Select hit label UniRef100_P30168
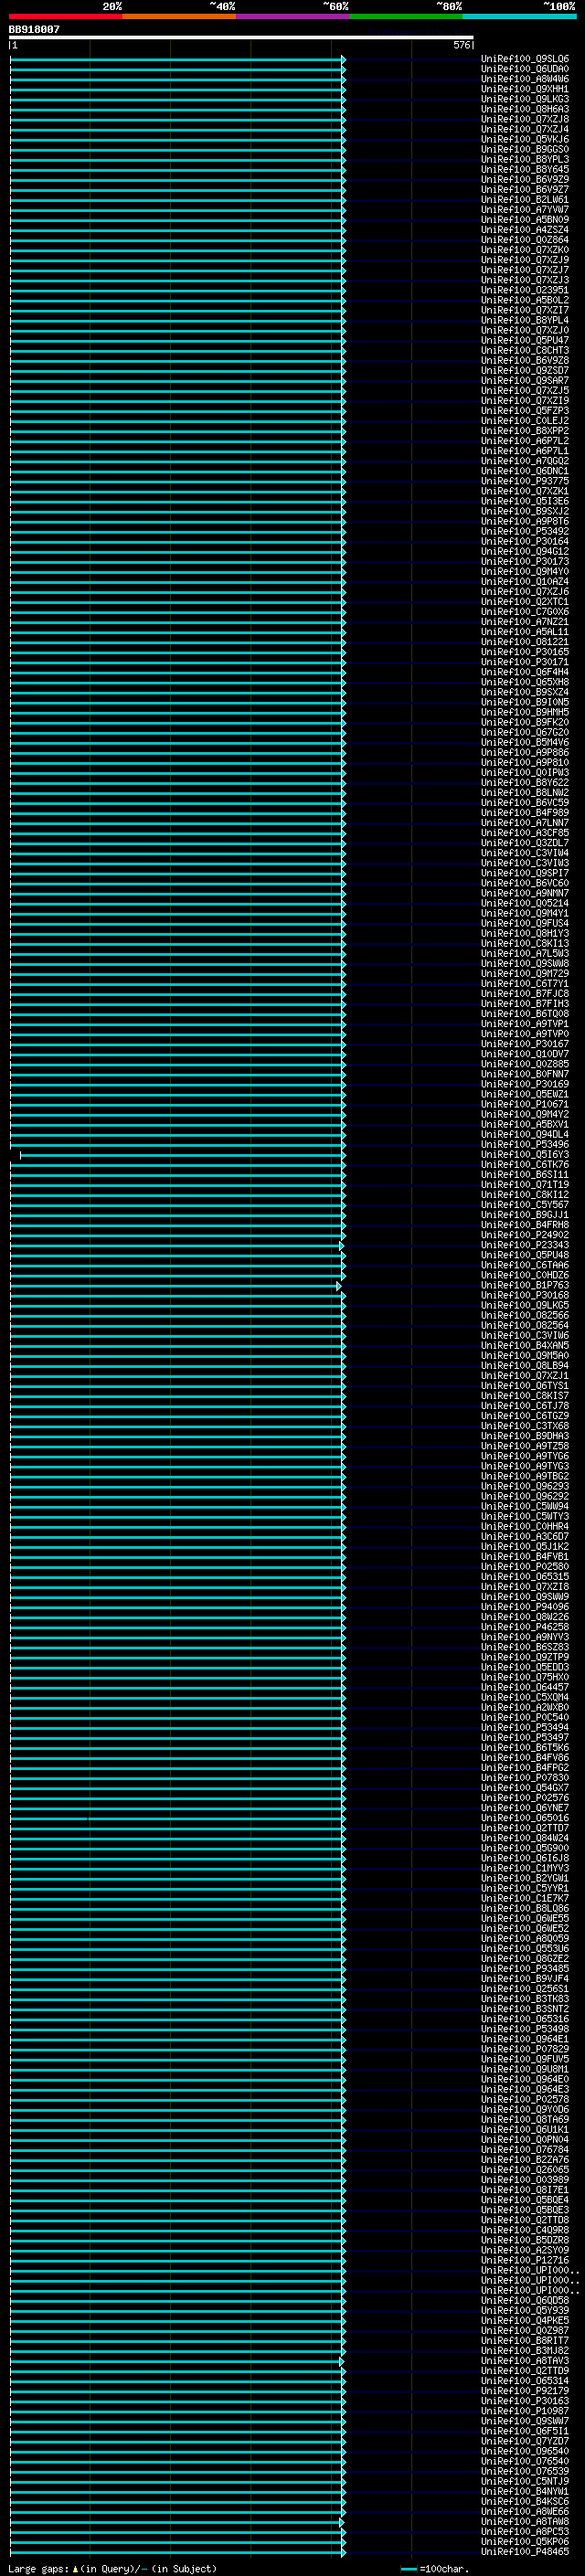The height and width of the screenshot is (2576, 585). click(x=525, y=1295)
